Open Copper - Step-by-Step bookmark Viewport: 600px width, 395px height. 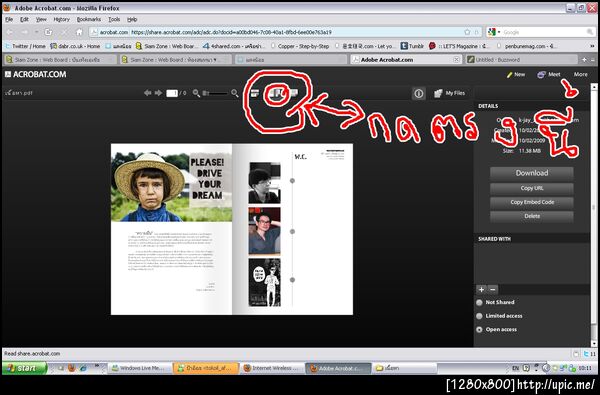300,46
